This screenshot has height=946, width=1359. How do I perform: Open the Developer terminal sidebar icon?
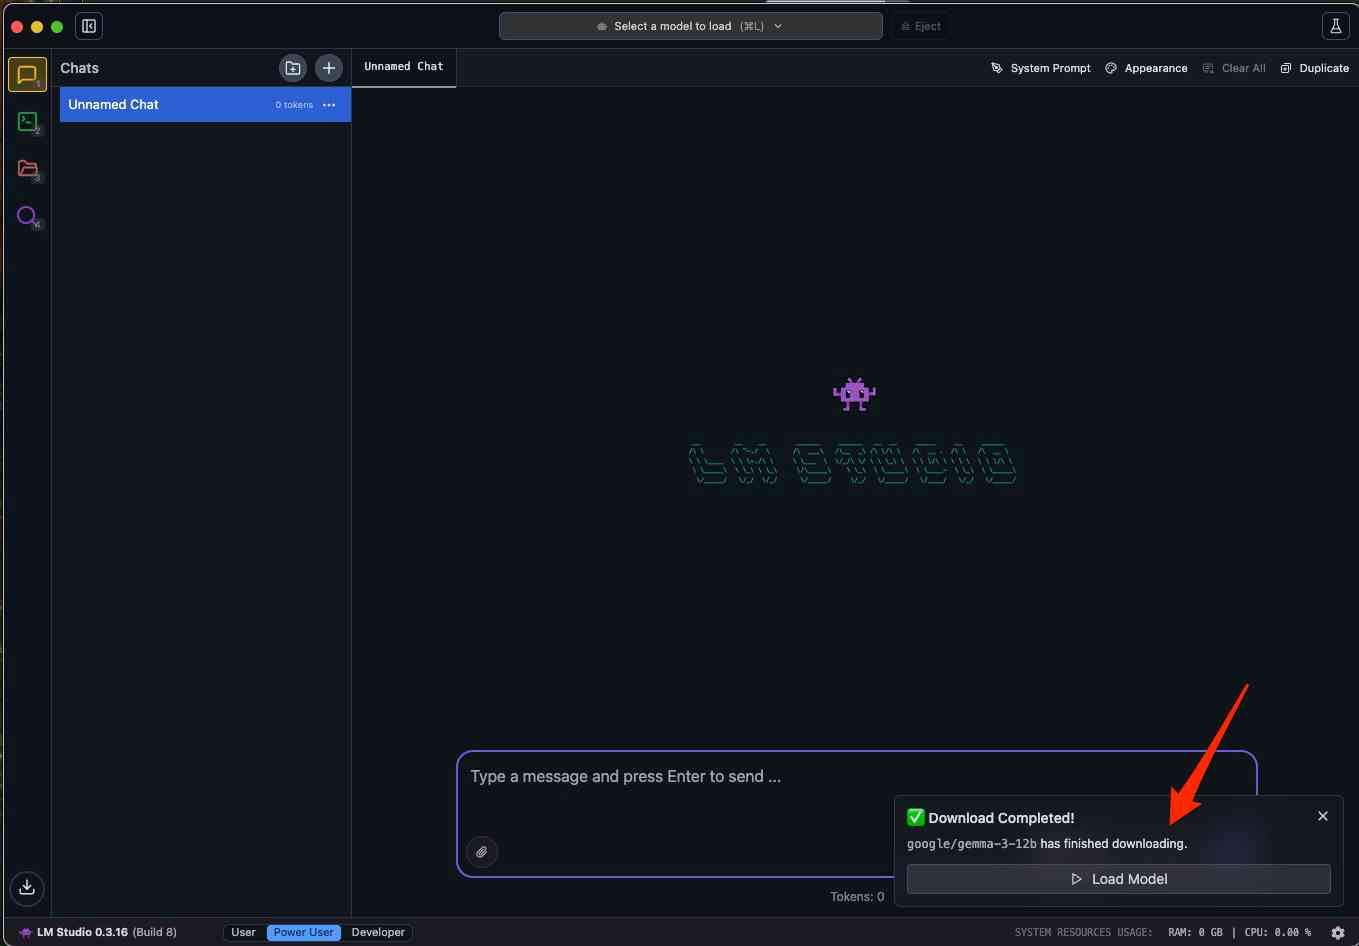pos(27,122)
